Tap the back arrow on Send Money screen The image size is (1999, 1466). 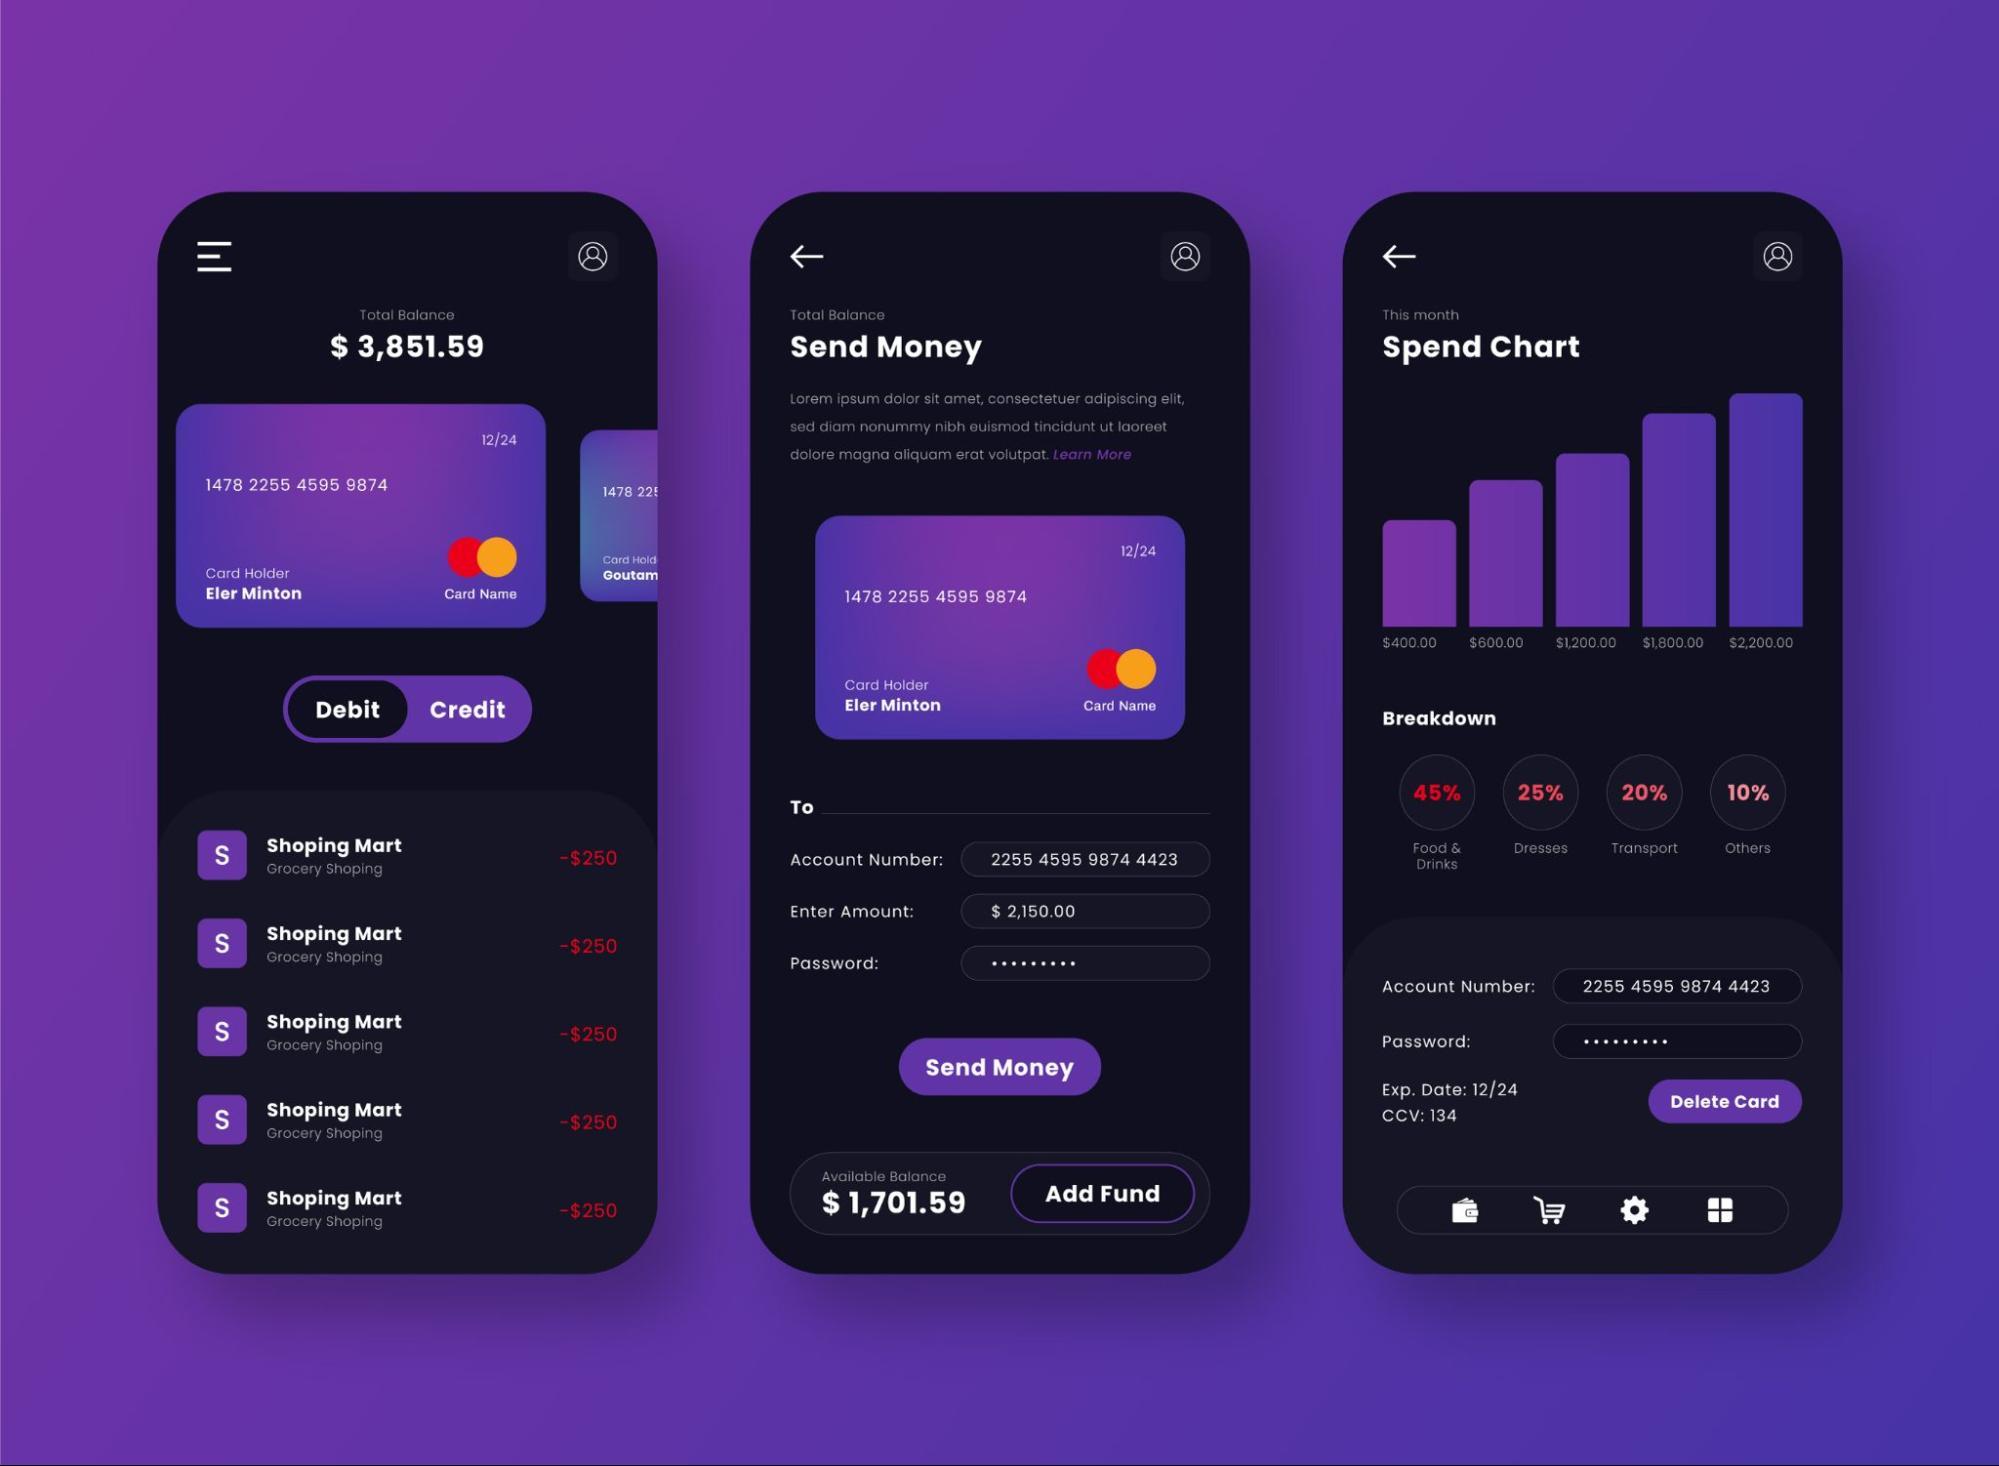[809, 254]
